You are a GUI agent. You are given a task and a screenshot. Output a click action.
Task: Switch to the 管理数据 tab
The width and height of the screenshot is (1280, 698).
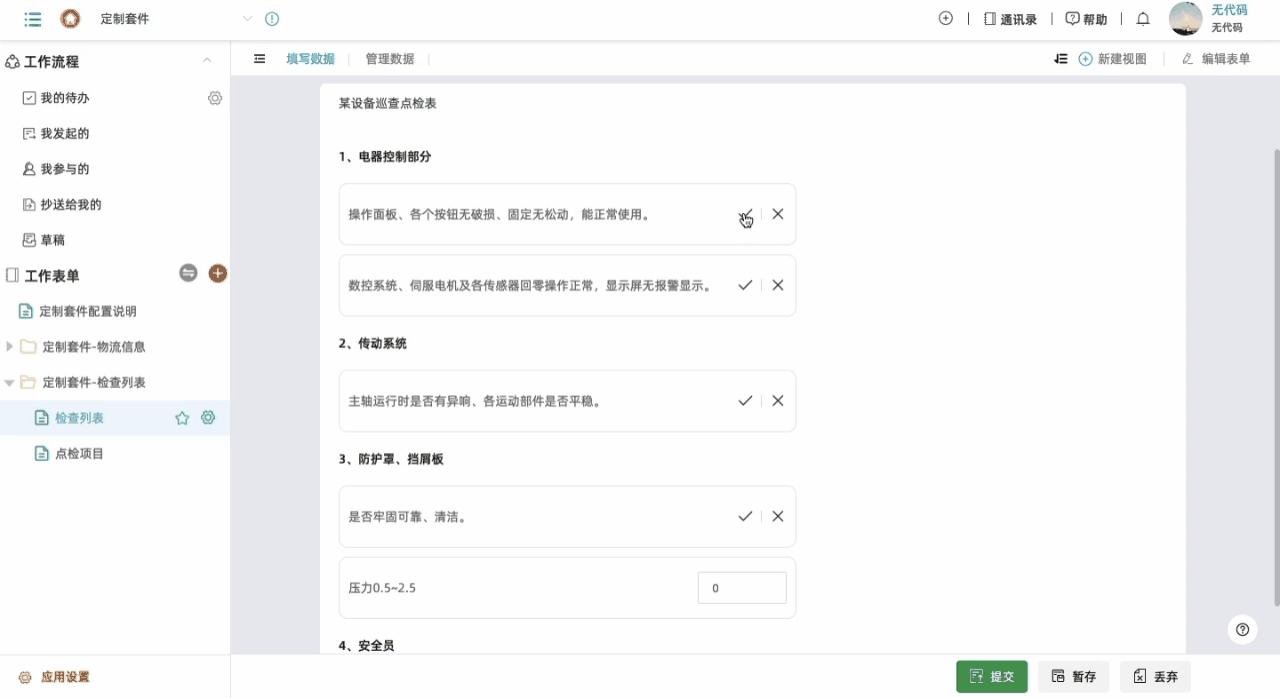389,58
